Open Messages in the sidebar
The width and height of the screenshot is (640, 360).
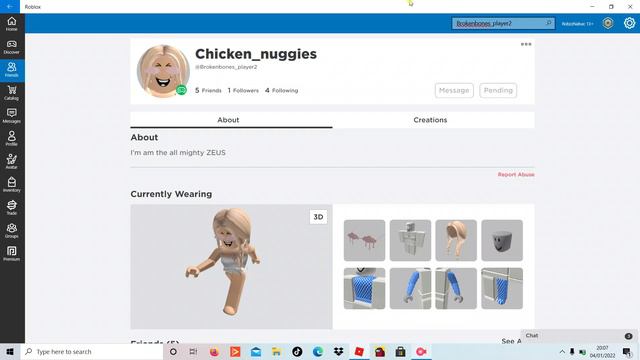12,116
